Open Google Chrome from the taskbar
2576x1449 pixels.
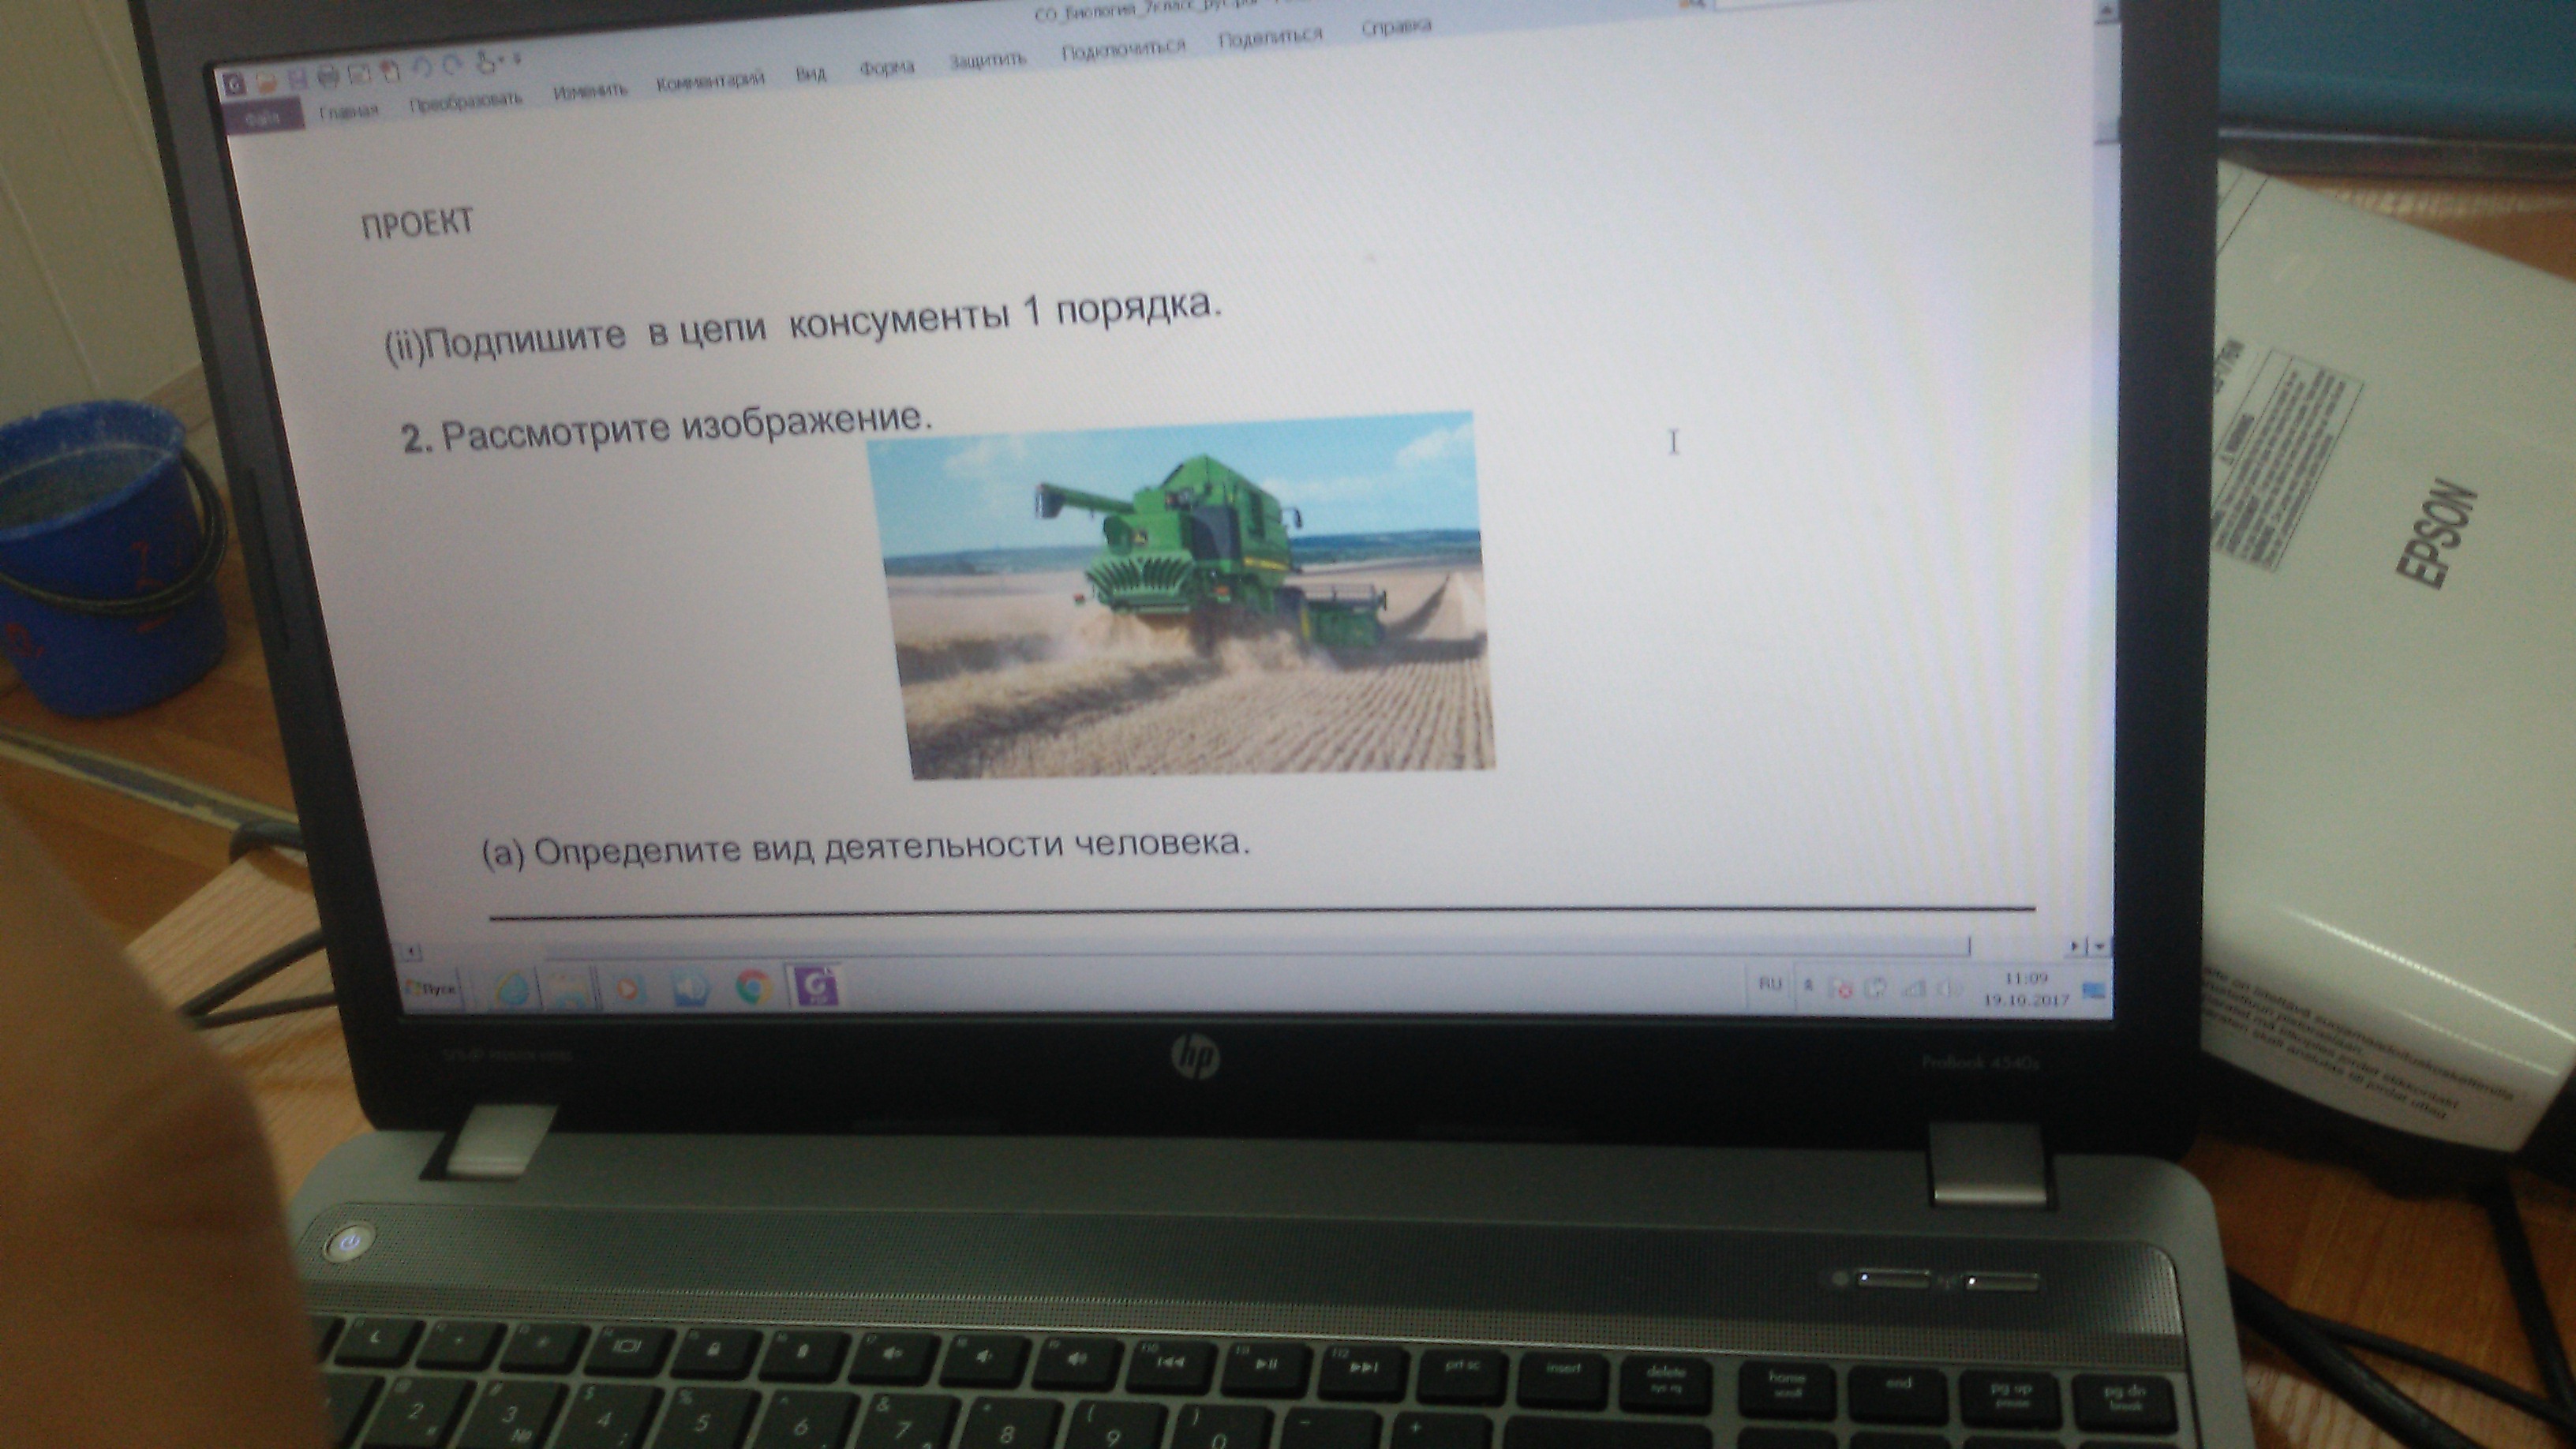(753, 988)
